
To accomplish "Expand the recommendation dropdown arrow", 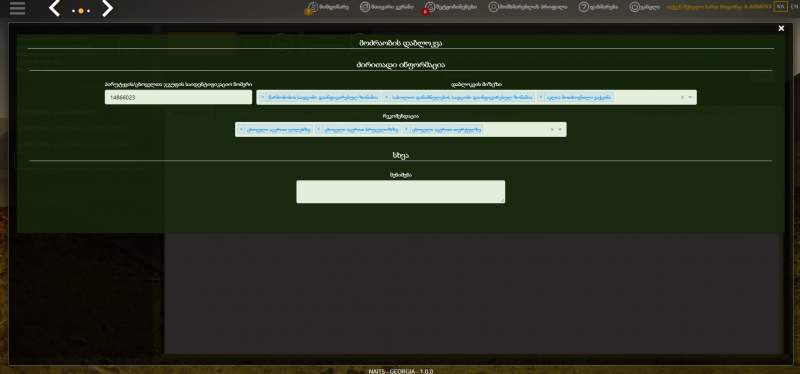I will (560, 130).
